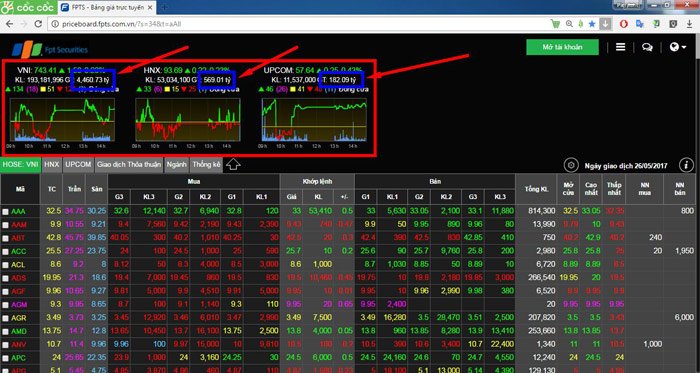This screenshot has width=700, height=373.
Task: Click the Sàn column header
Action: coord(96,189)
